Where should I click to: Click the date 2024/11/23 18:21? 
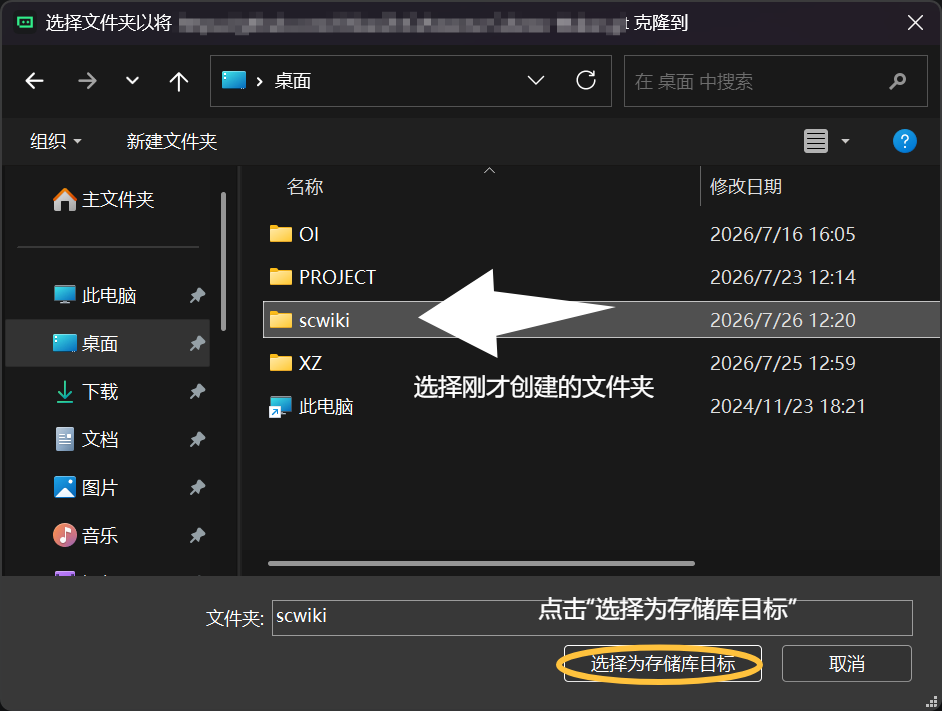(788, 406)
